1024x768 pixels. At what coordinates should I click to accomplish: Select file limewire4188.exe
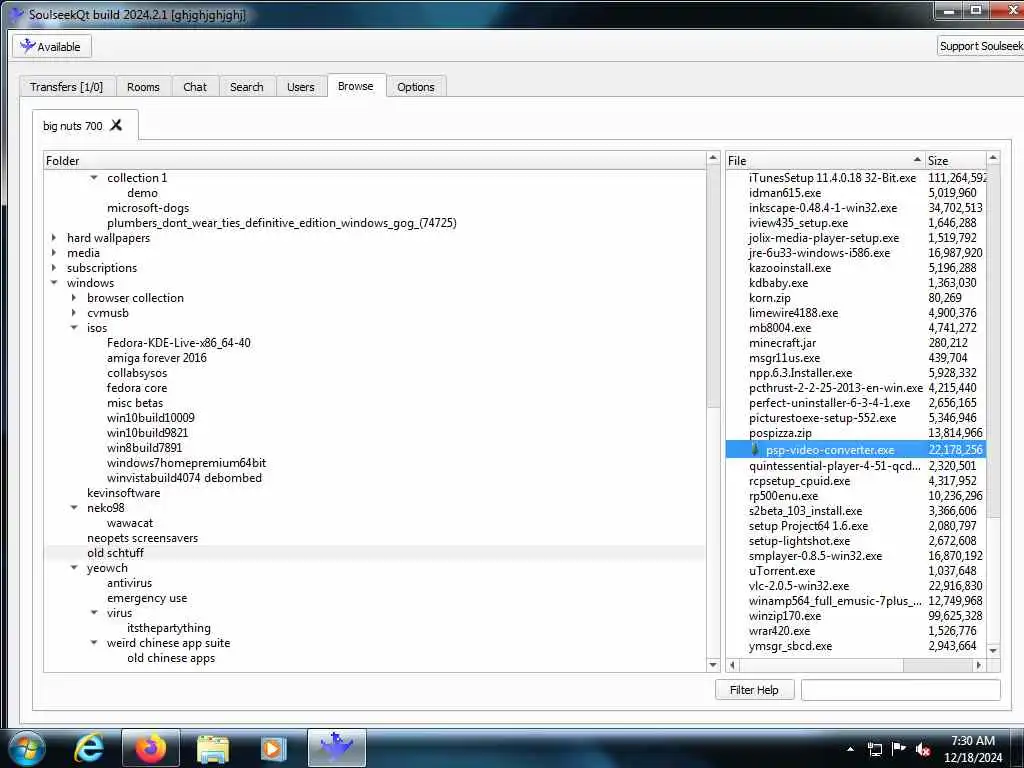point(793,313)
